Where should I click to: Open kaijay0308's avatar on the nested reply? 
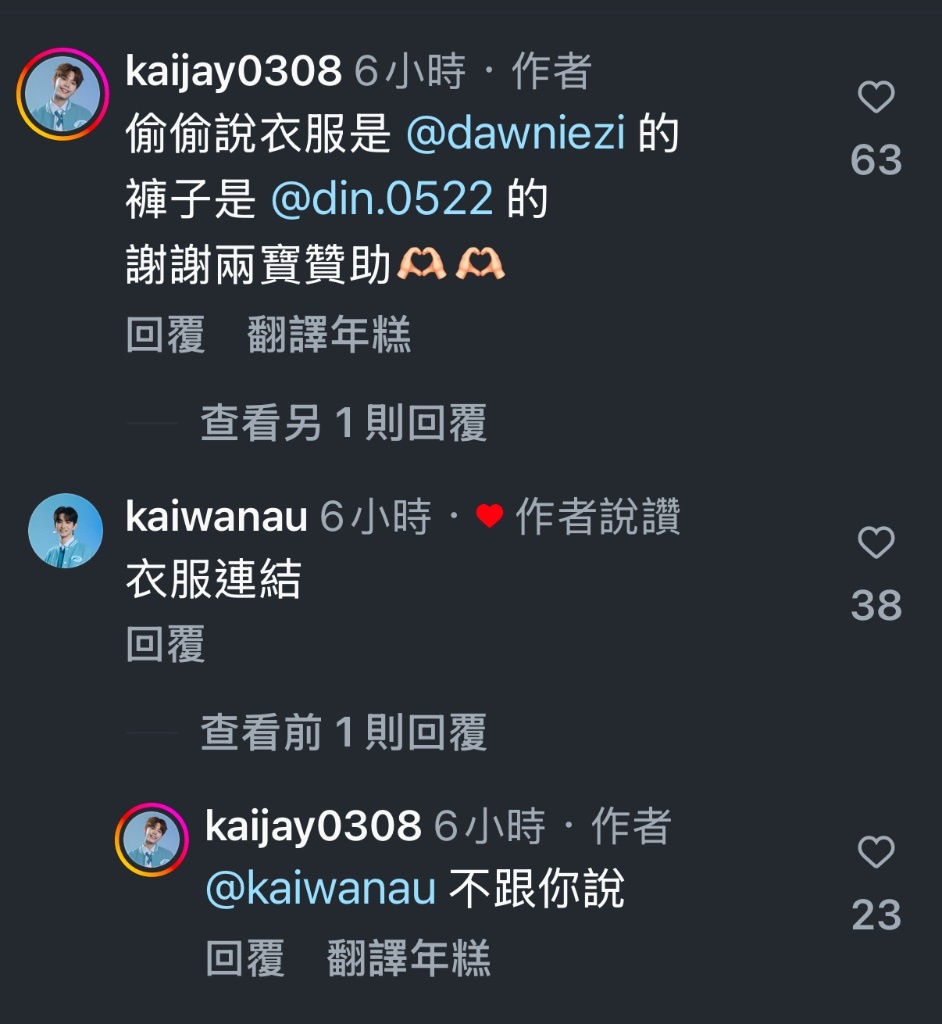pyautogui.click(x=152, y=839)
